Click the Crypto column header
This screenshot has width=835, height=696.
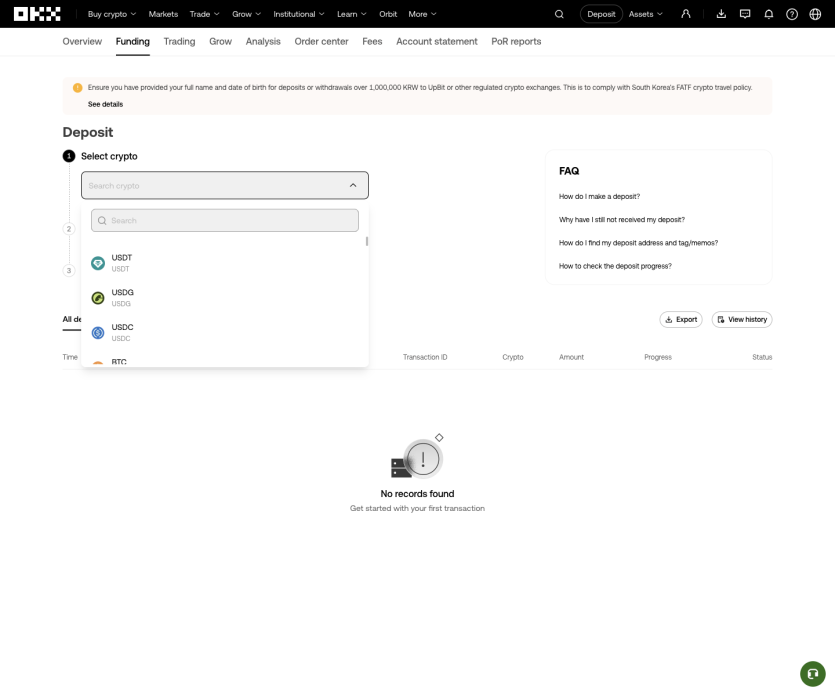513,357
